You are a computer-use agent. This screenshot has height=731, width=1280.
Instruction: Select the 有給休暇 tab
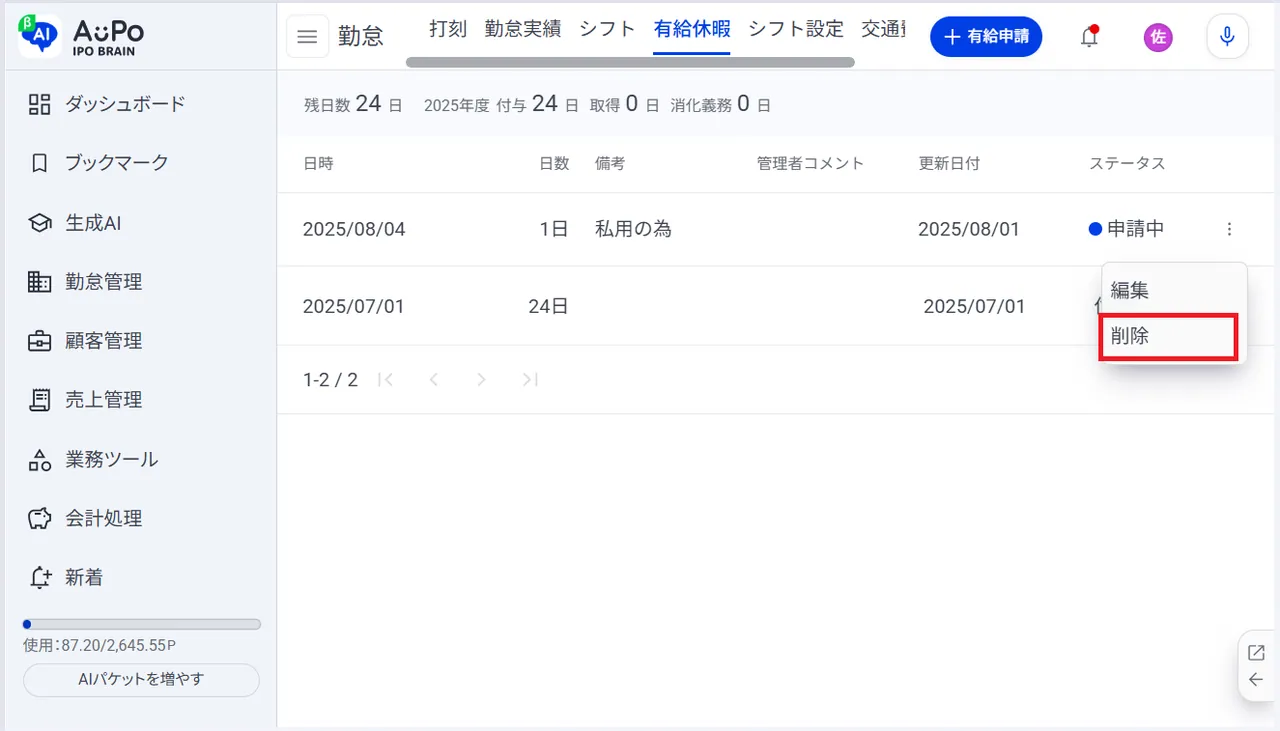(x=692, y=29)
